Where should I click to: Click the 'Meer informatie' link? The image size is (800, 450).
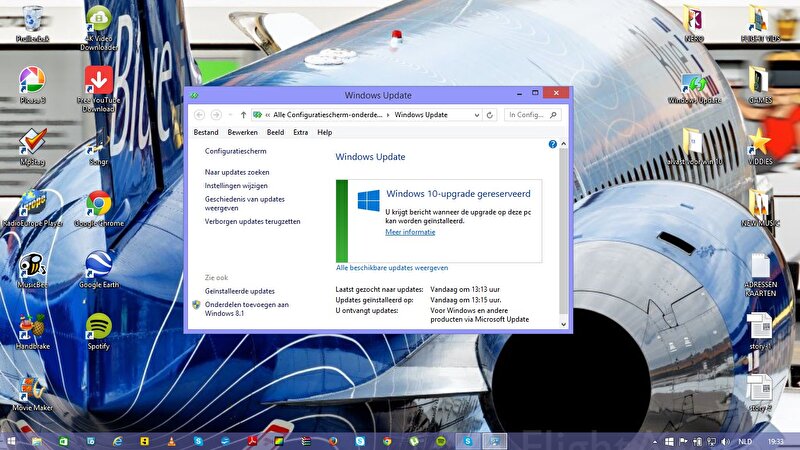tap(410, 232)
